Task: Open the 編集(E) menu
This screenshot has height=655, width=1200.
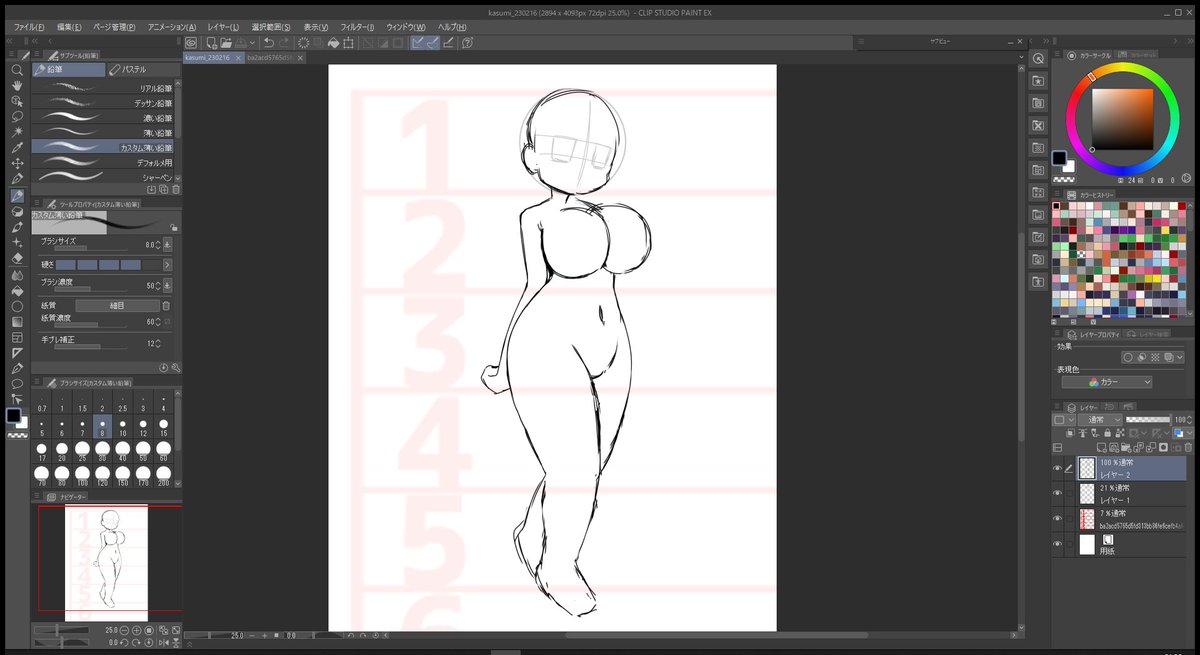Action: coord(71,26)
